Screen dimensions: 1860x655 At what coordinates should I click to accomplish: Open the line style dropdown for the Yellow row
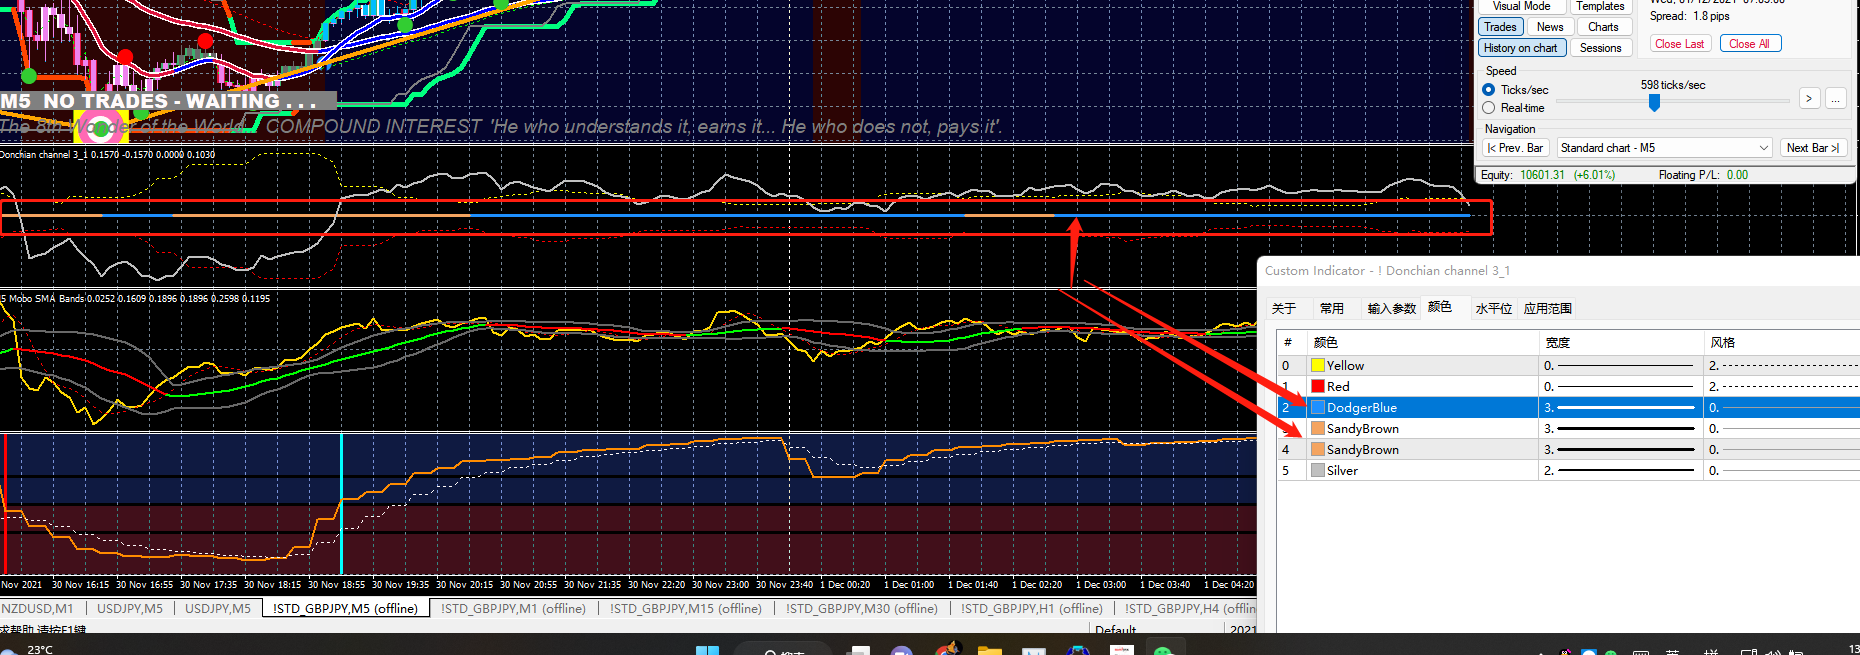pyautogui.click(x=1782, y=366)
